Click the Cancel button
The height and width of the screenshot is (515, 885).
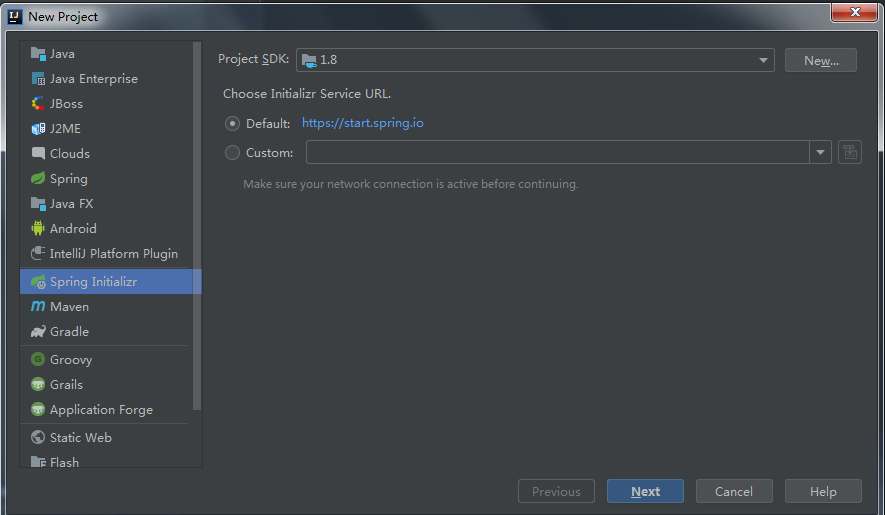(x=734, y=491)
